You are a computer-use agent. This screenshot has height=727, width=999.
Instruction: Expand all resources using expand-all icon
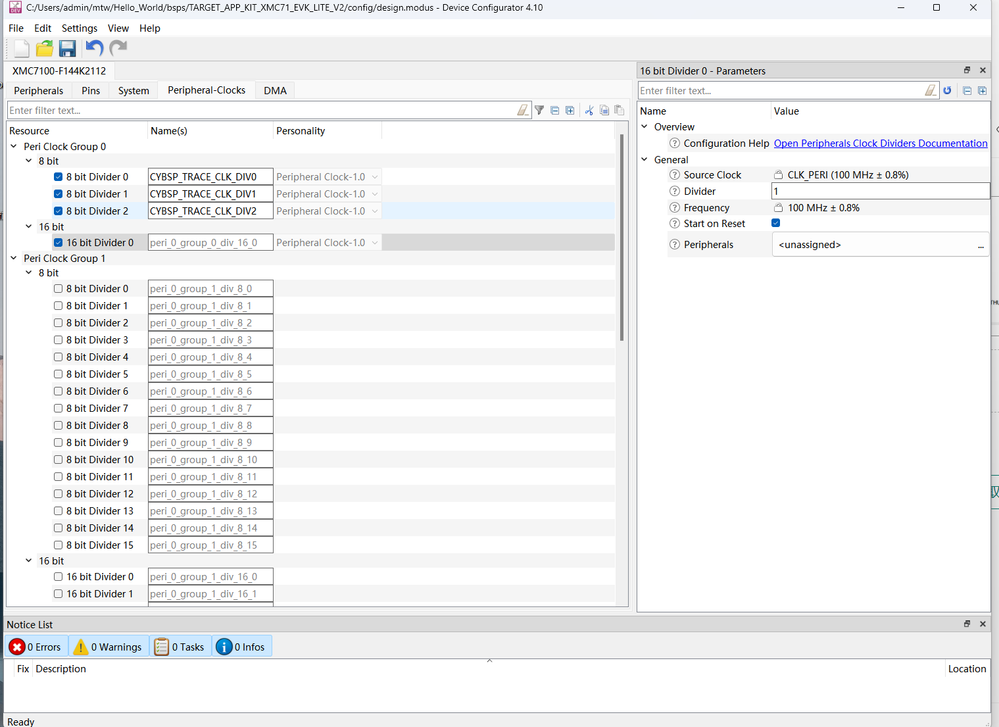coord(571,110)
